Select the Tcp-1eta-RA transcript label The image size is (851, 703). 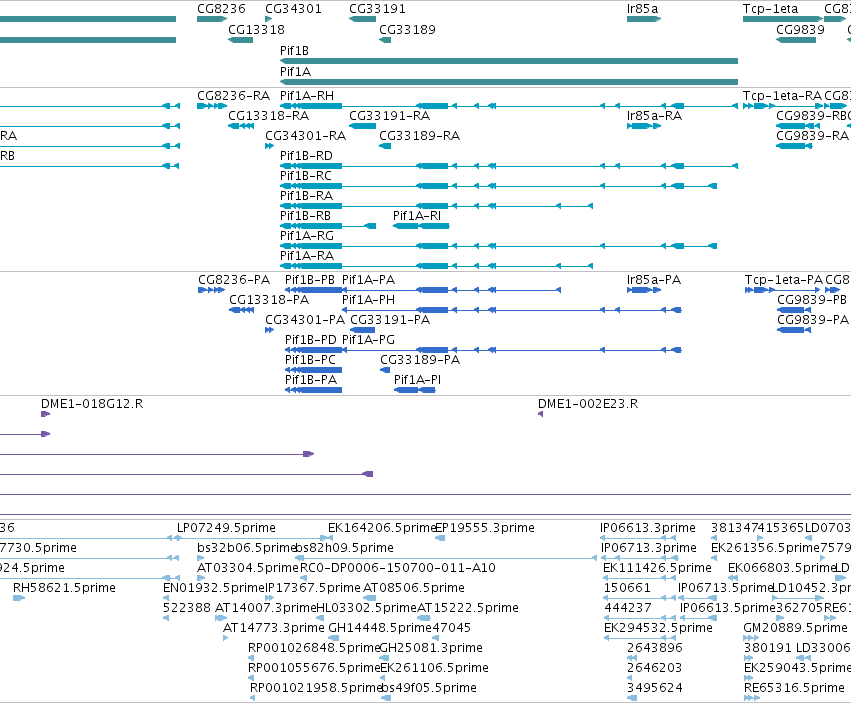click(x=782, y=96)
